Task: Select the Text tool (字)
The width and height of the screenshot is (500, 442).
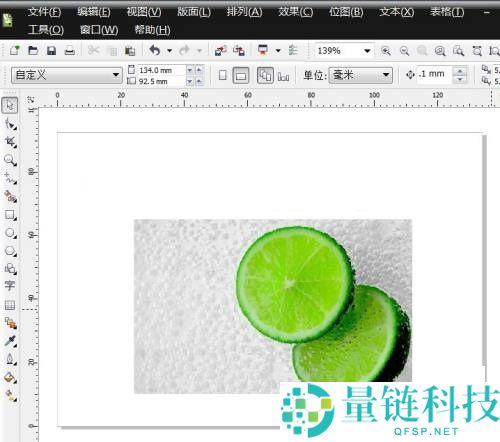Action: 10,286
